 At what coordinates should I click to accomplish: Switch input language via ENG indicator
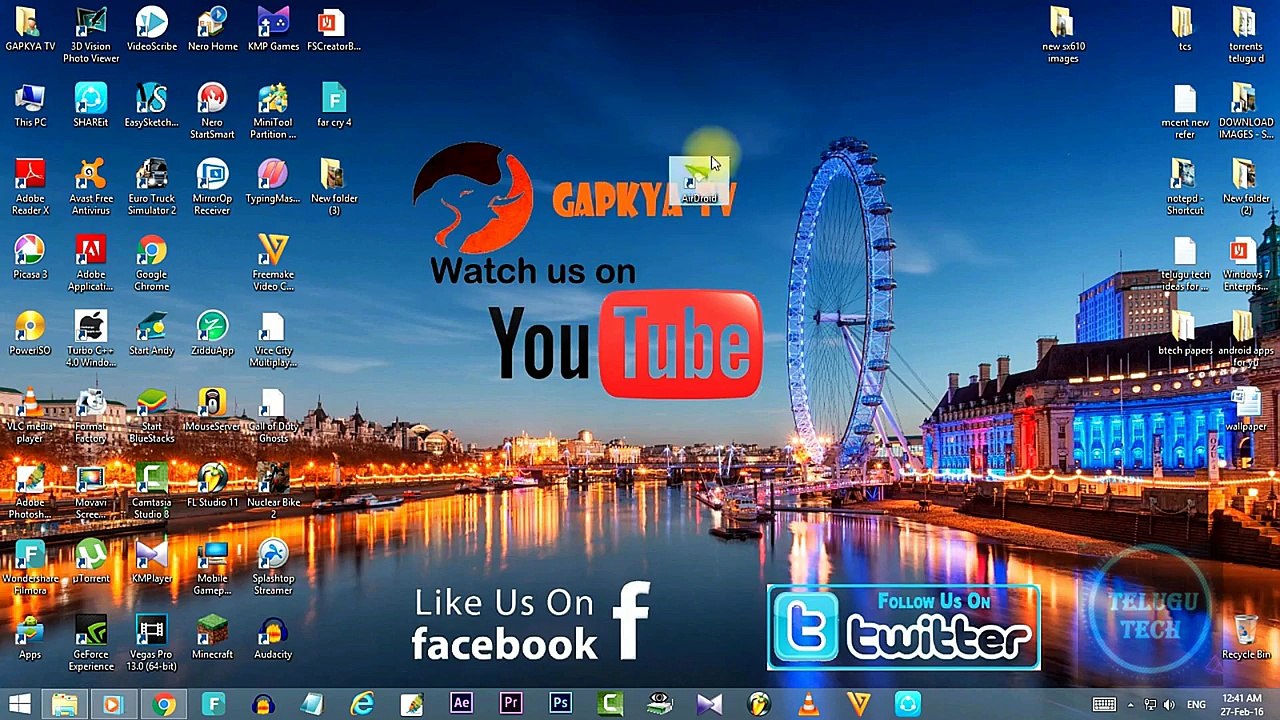pos(1196,705)
